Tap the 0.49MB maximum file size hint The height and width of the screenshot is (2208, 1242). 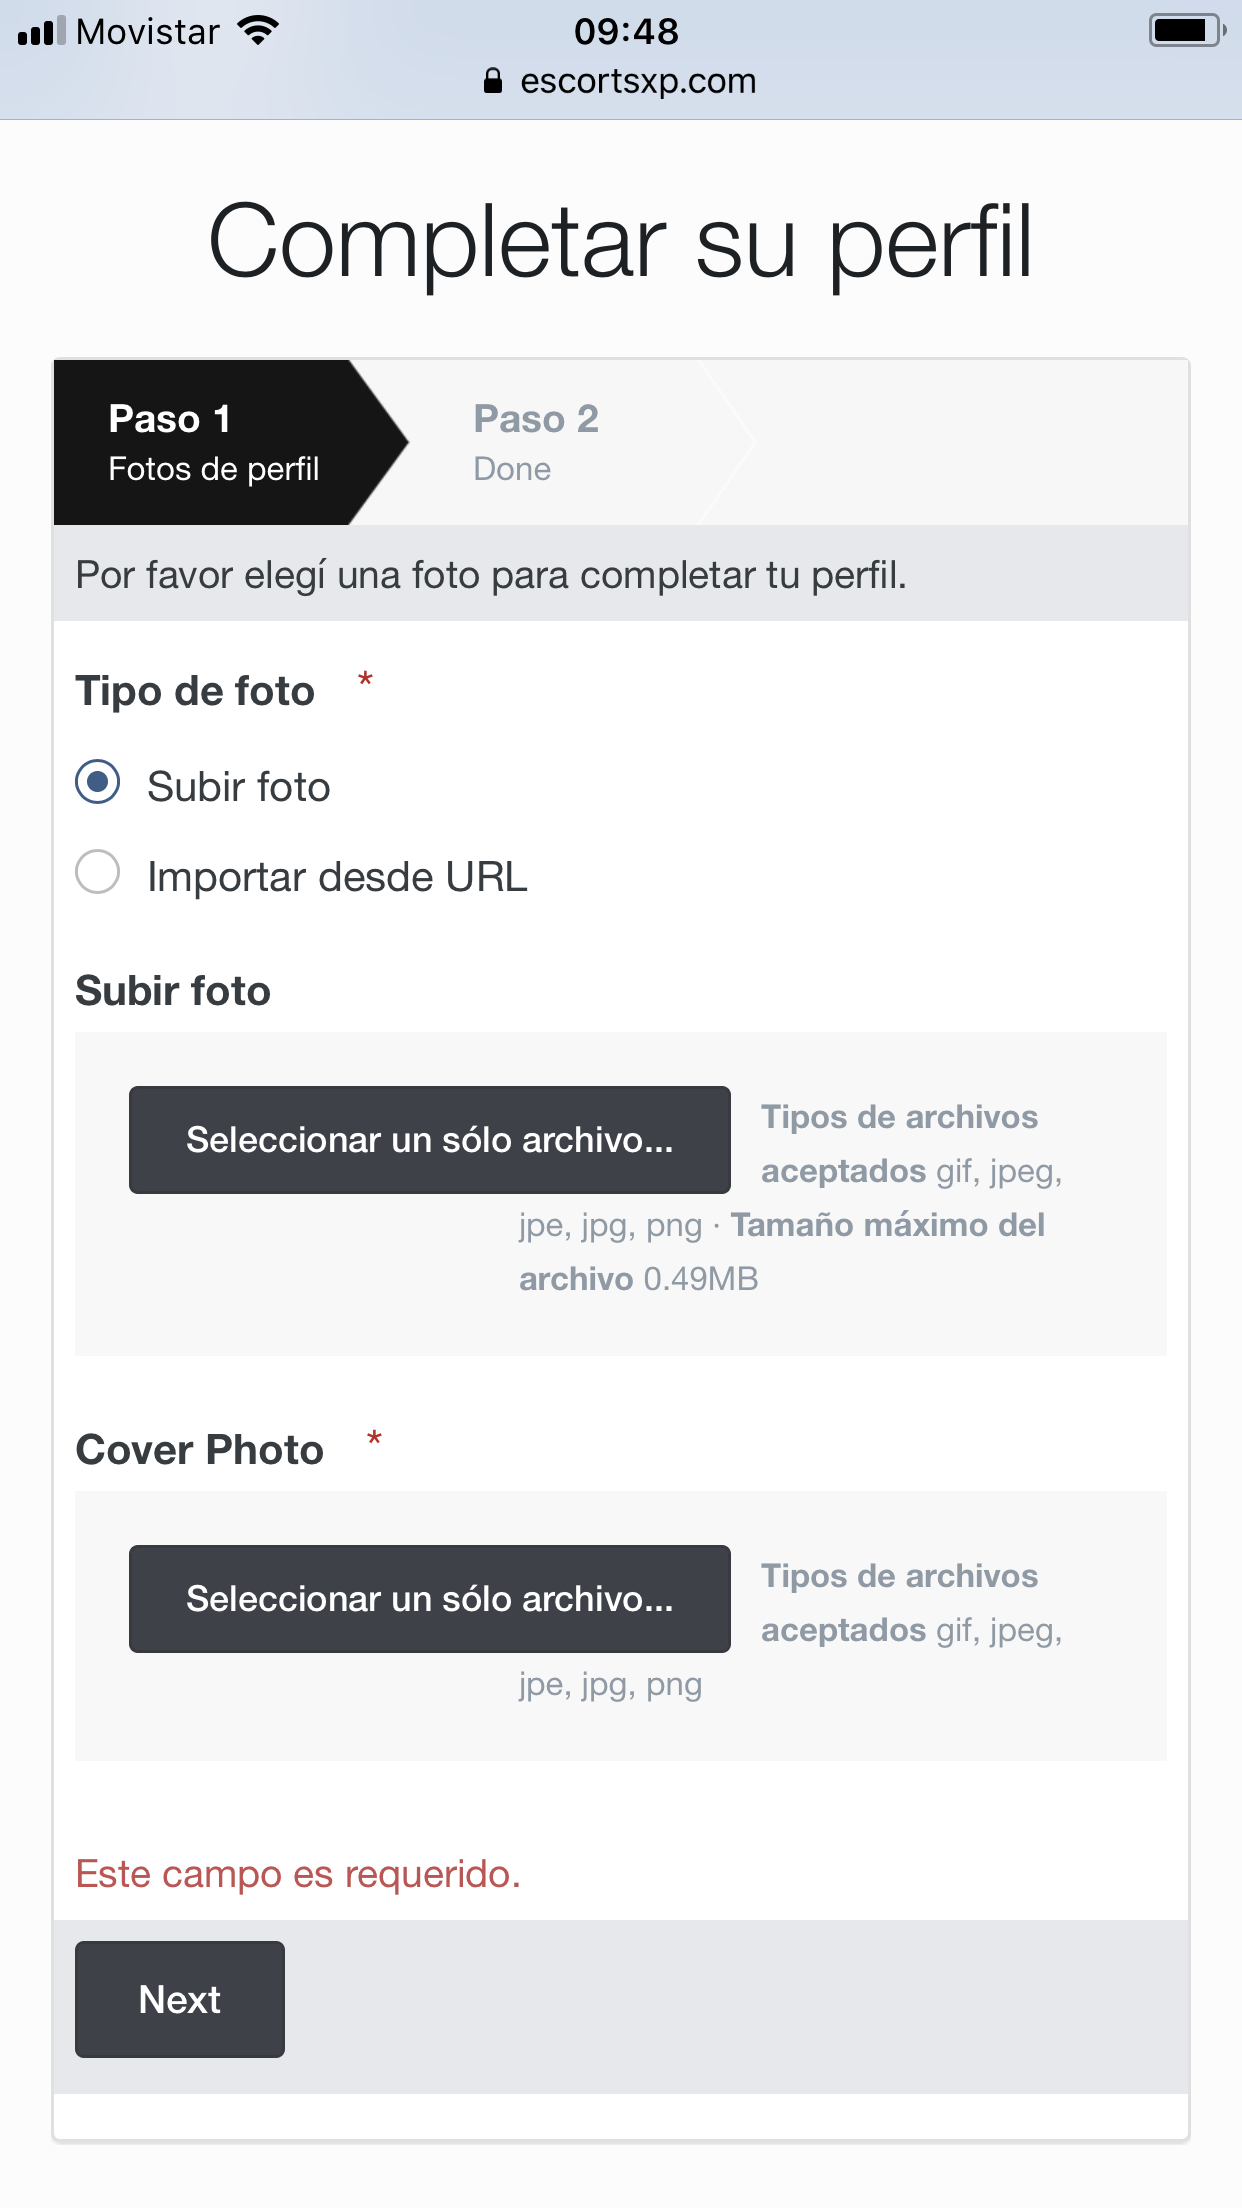[700, 1279]
